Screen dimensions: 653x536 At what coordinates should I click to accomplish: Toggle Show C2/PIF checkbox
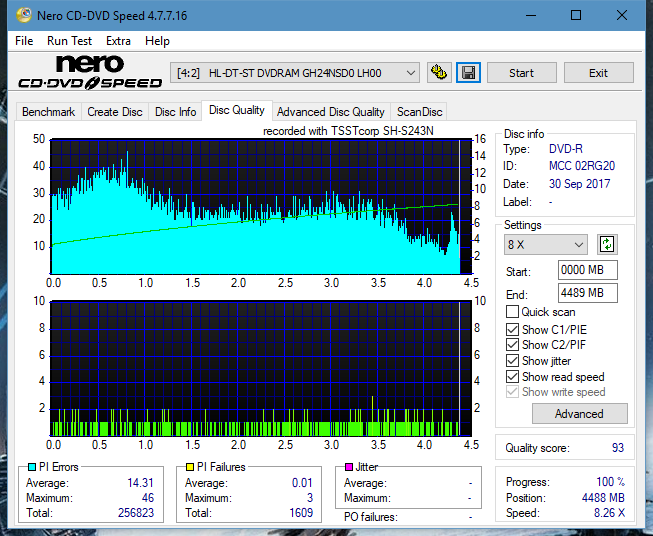click(512, 345)
